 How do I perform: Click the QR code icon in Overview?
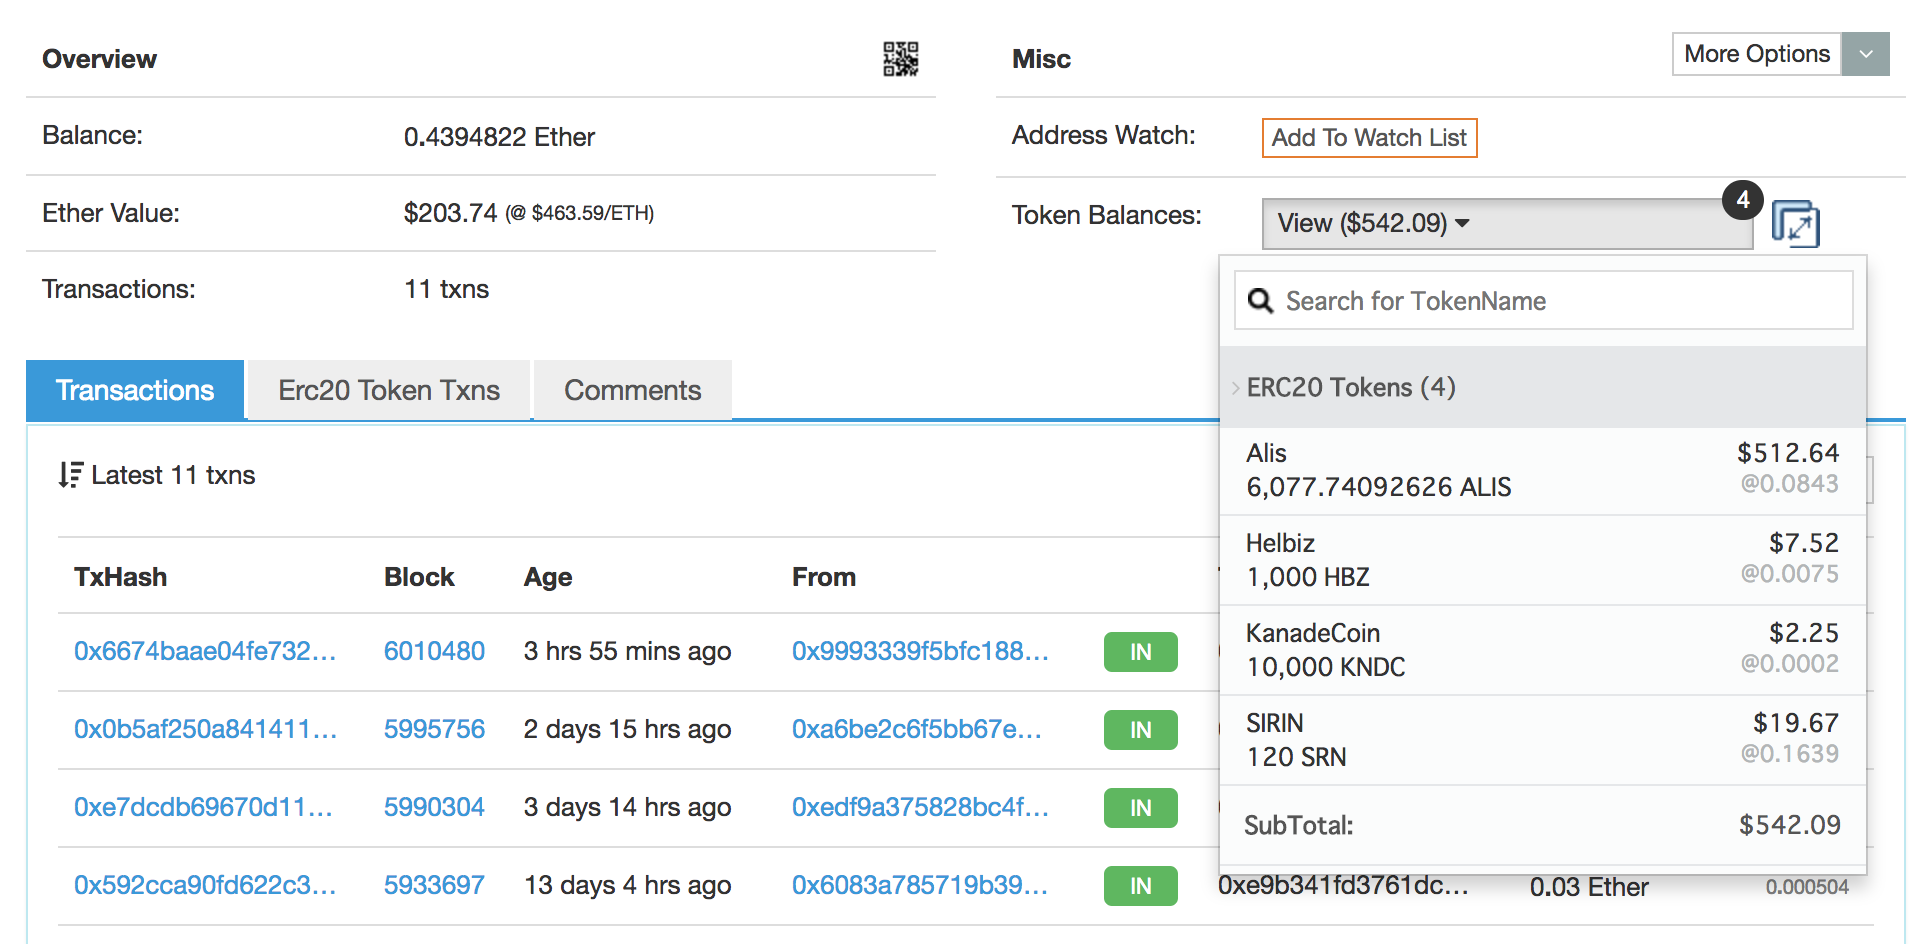click(x=900, y=59)
